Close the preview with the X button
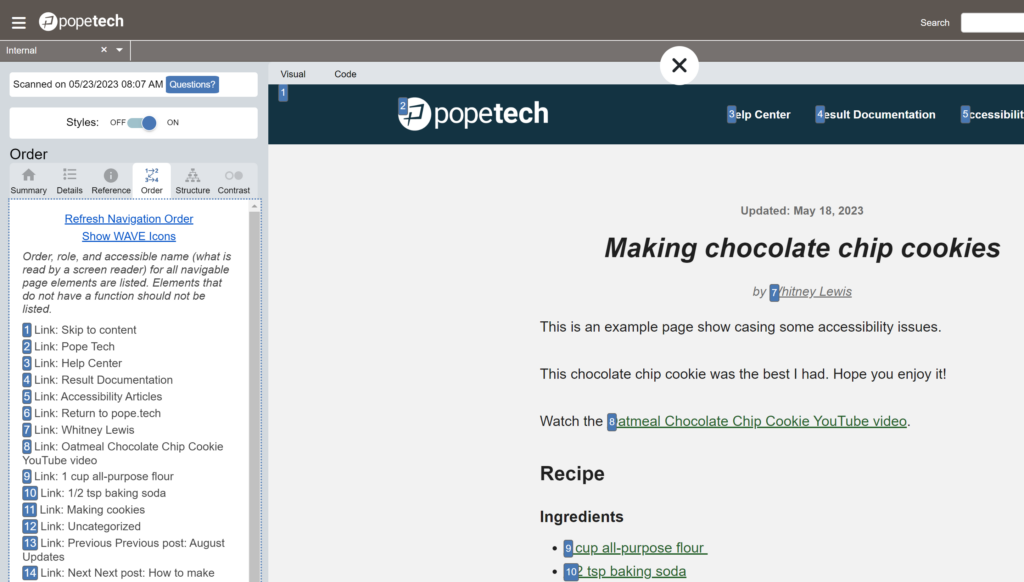 (x=679, y=65)
